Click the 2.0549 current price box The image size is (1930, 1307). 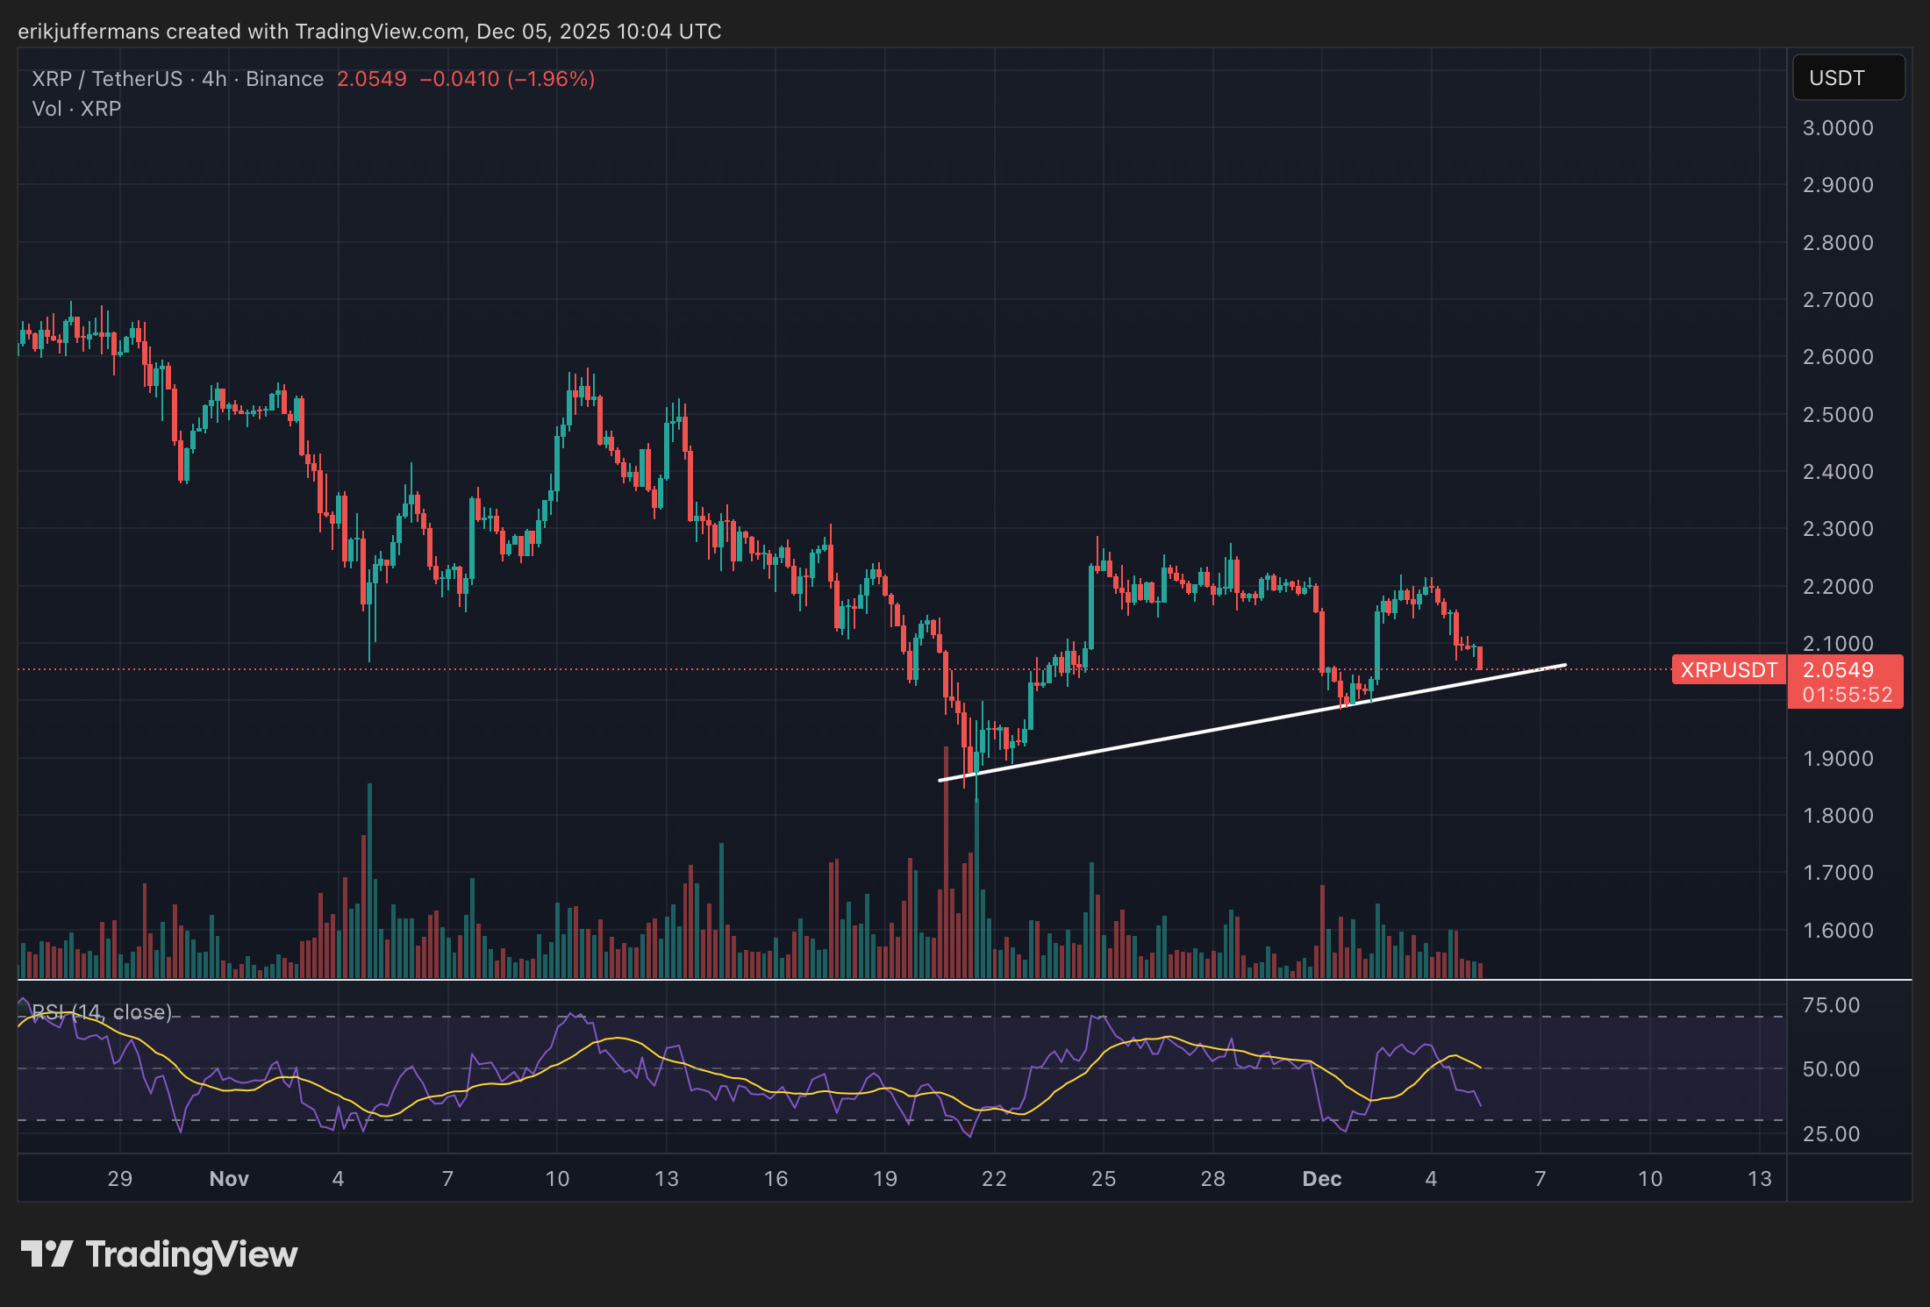coord(1840,670)
